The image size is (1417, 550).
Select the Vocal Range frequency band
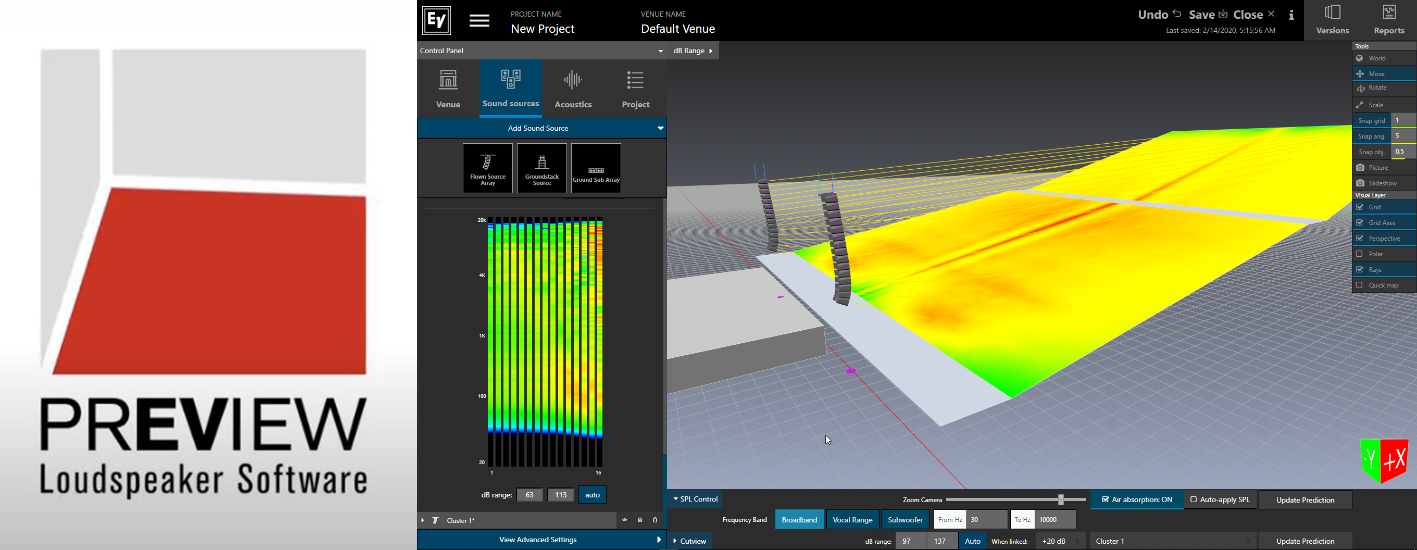click(852, 519)
